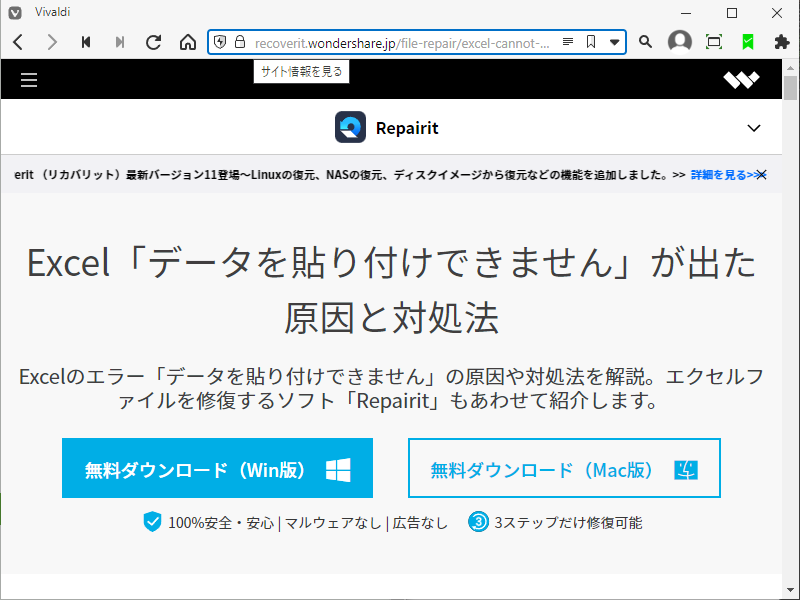Click the 3-step circular badge icon
The width and height of the screenshot is (800, 600).
coord(478,522)
